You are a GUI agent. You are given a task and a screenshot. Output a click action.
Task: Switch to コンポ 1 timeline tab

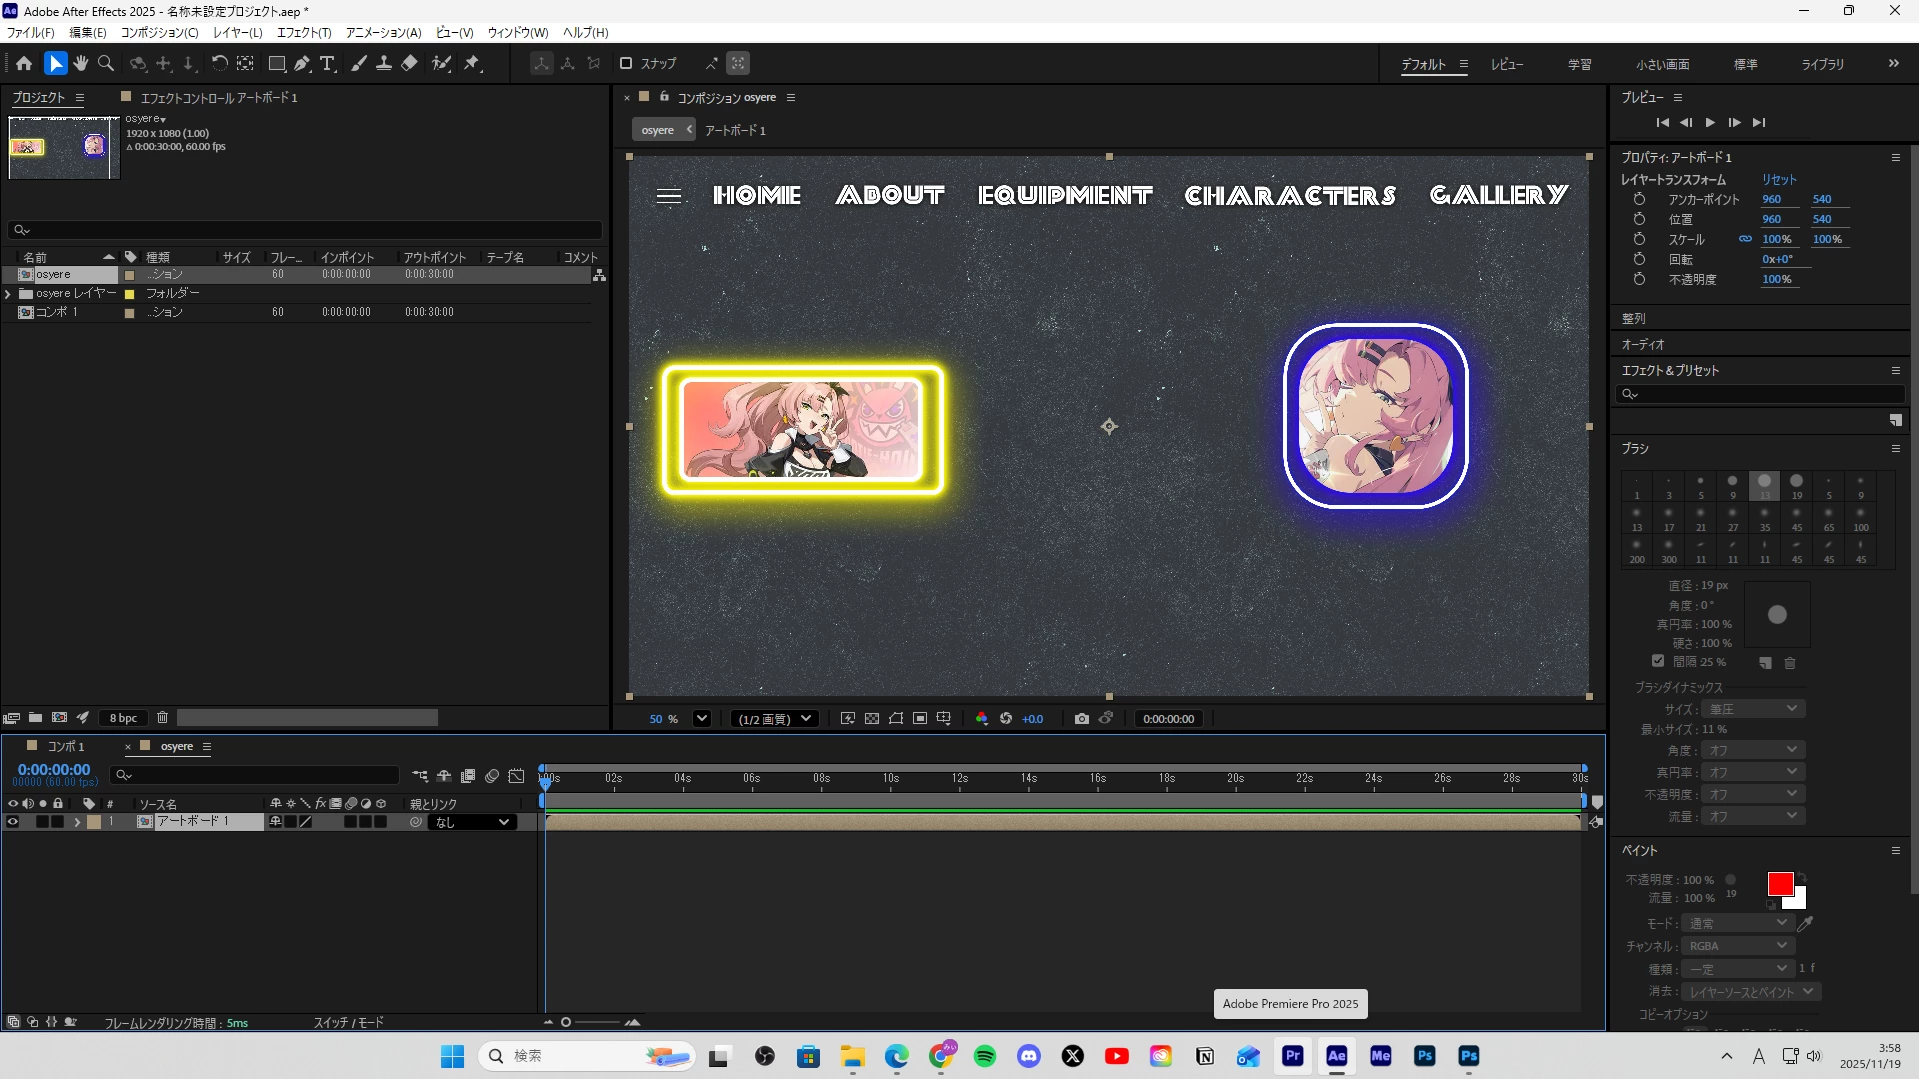click(66, 746)
